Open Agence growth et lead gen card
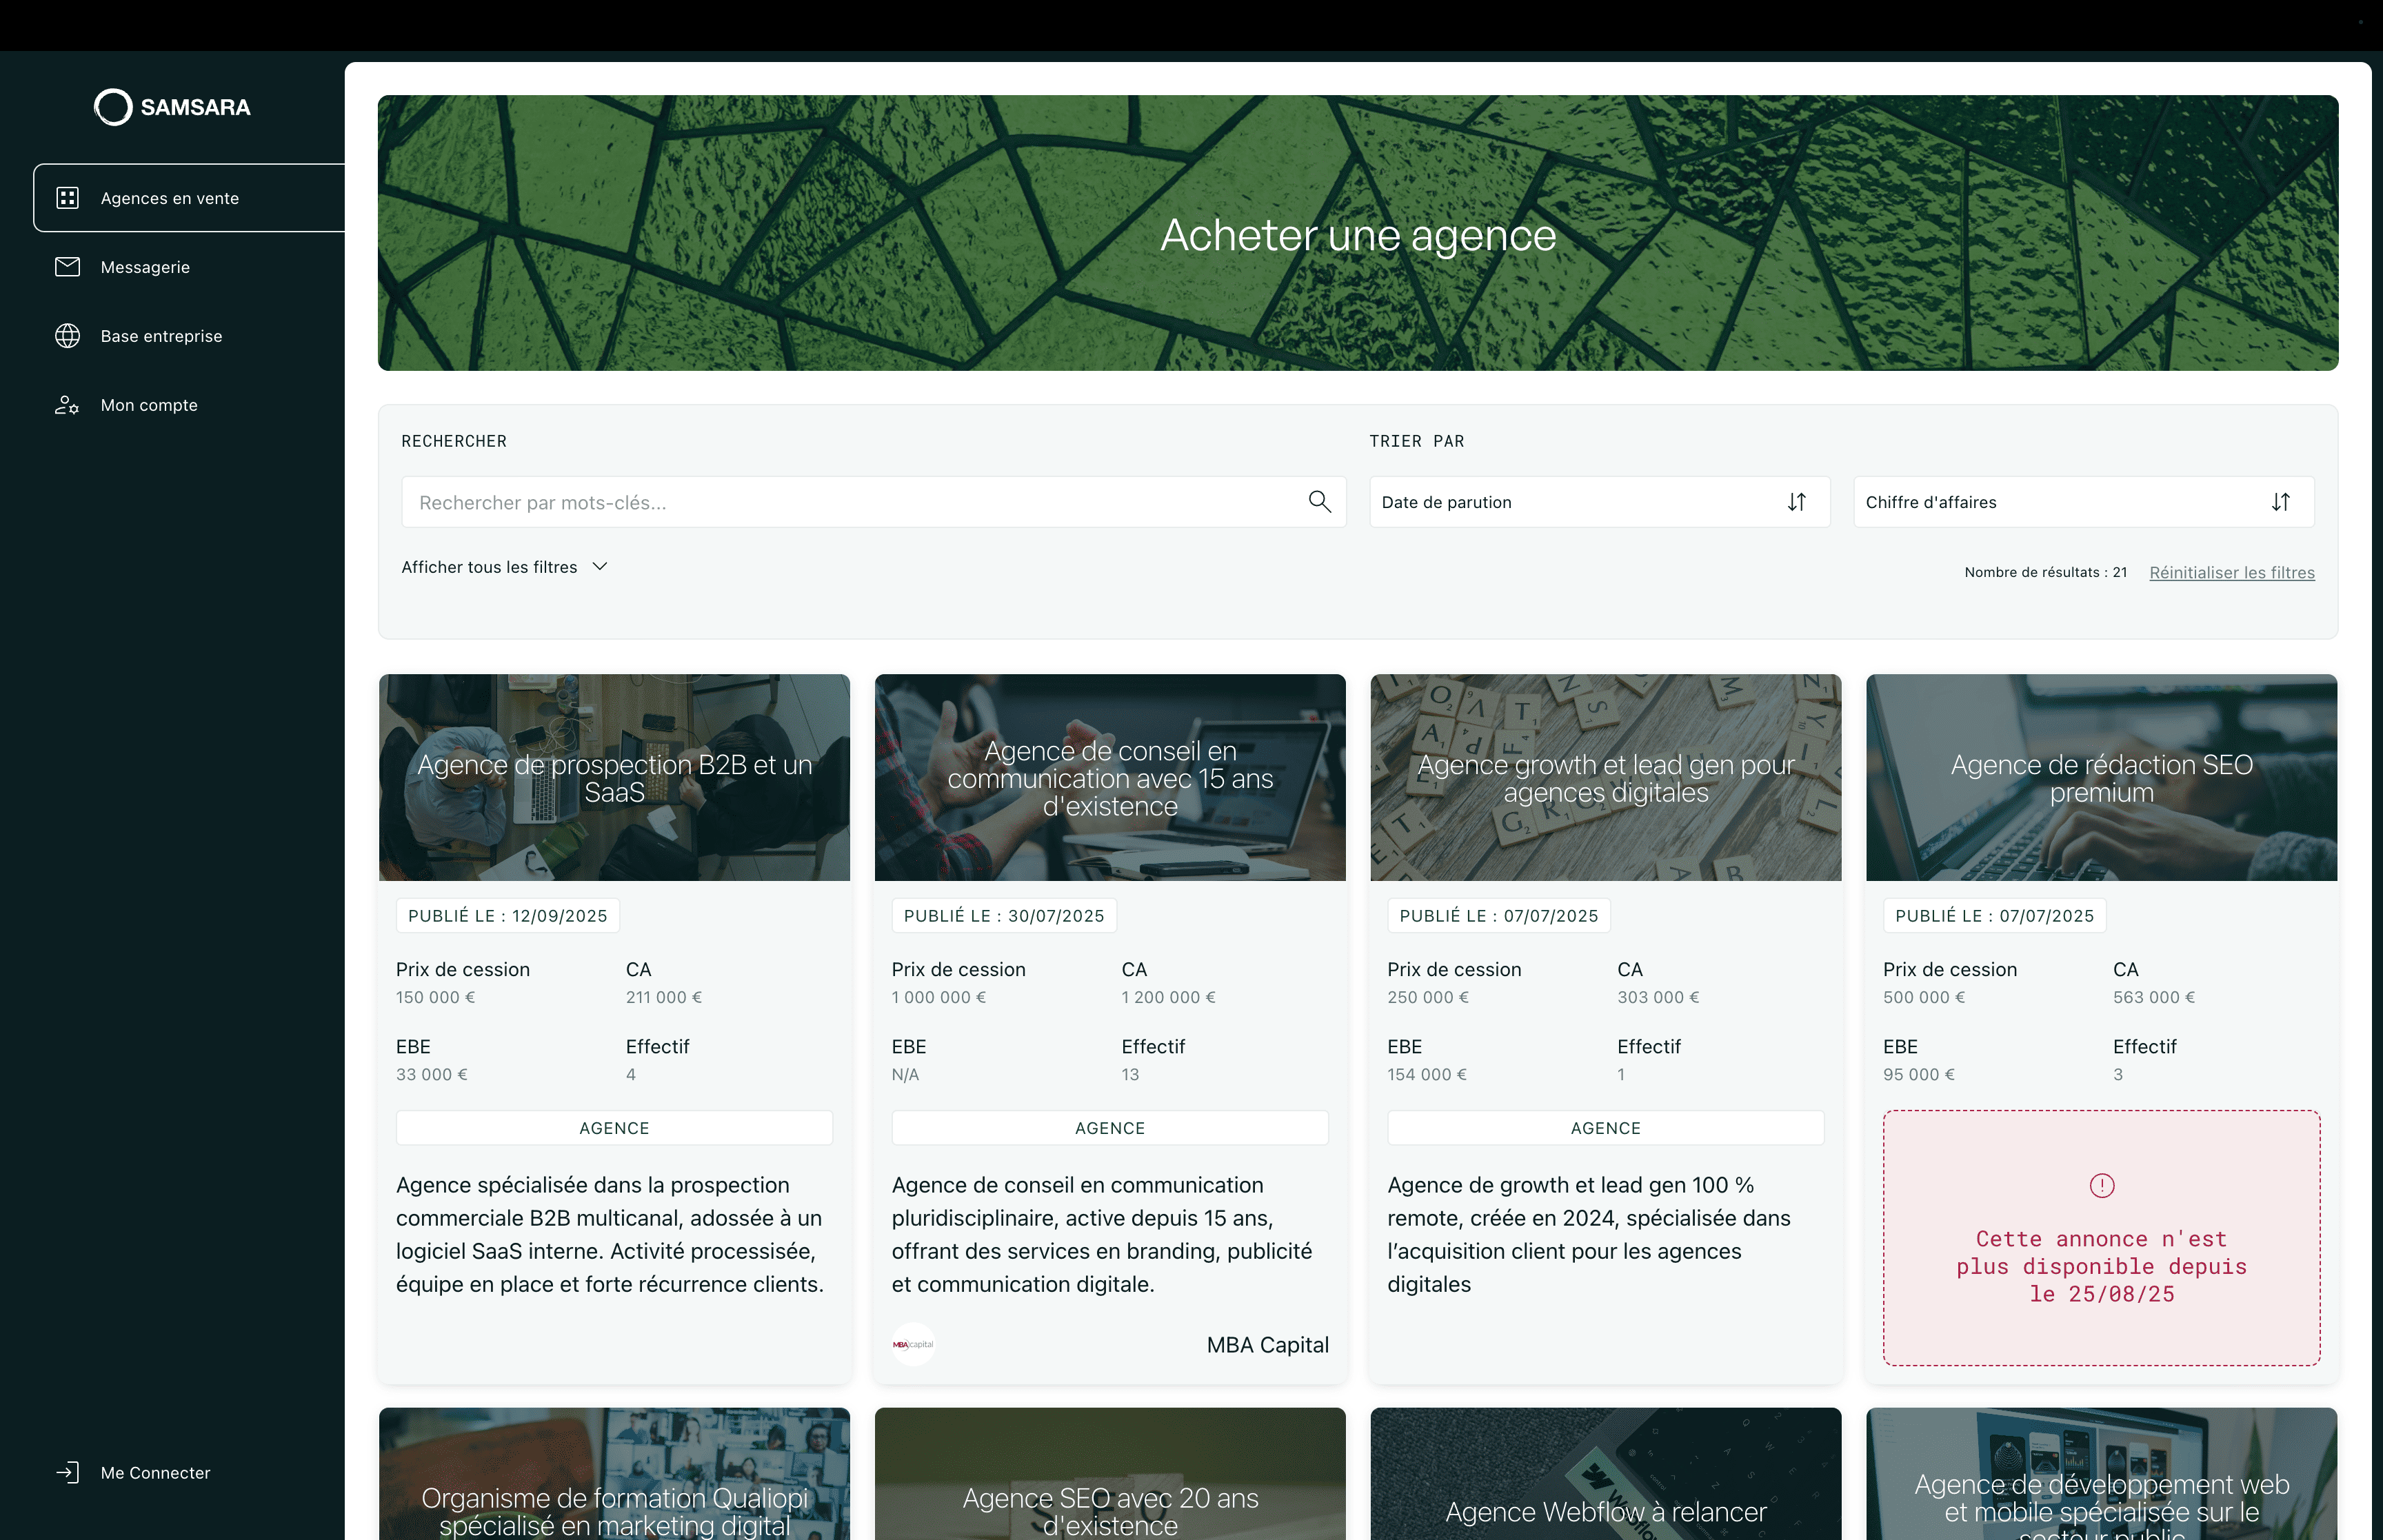This screenshot has width=2383, height=1540. click(x=1605, y=778)
